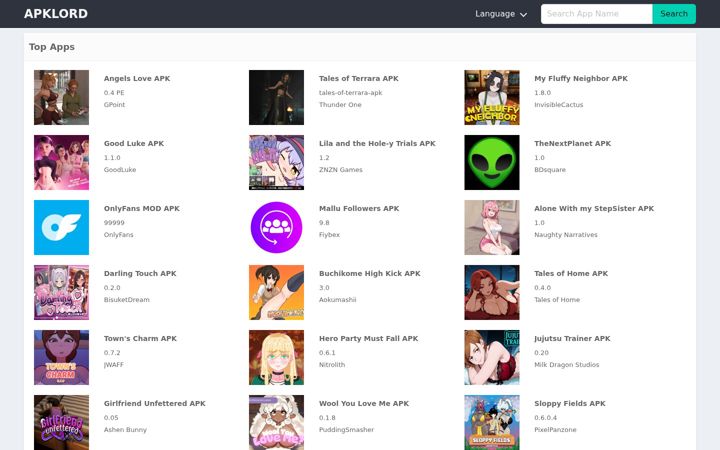Viewport: 720px width, 450px height.
Task: Open the Mallu Followers APK title
Action: (x=359, y=208)
